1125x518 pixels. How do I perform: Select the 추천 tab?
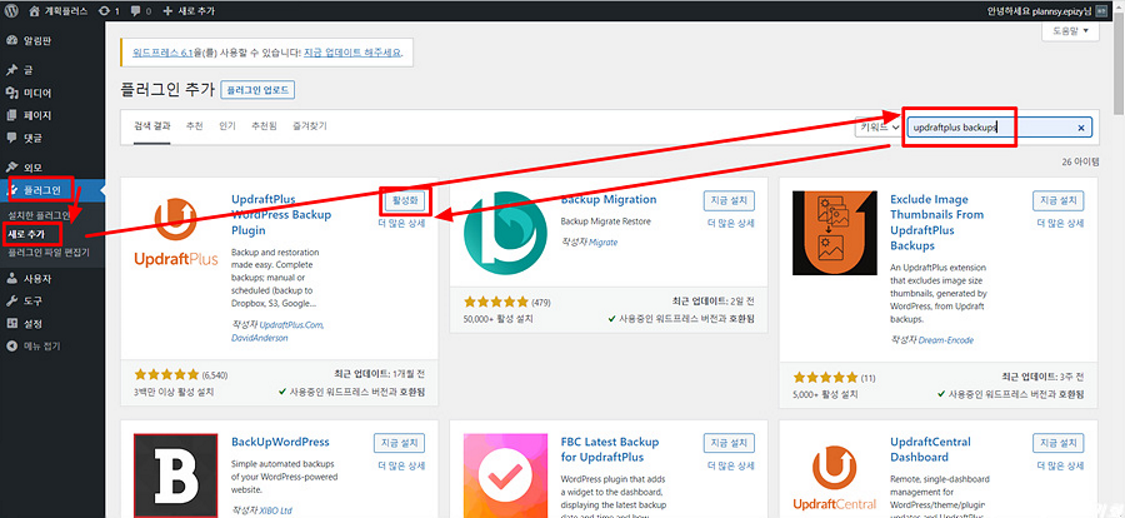coord(194,126)
